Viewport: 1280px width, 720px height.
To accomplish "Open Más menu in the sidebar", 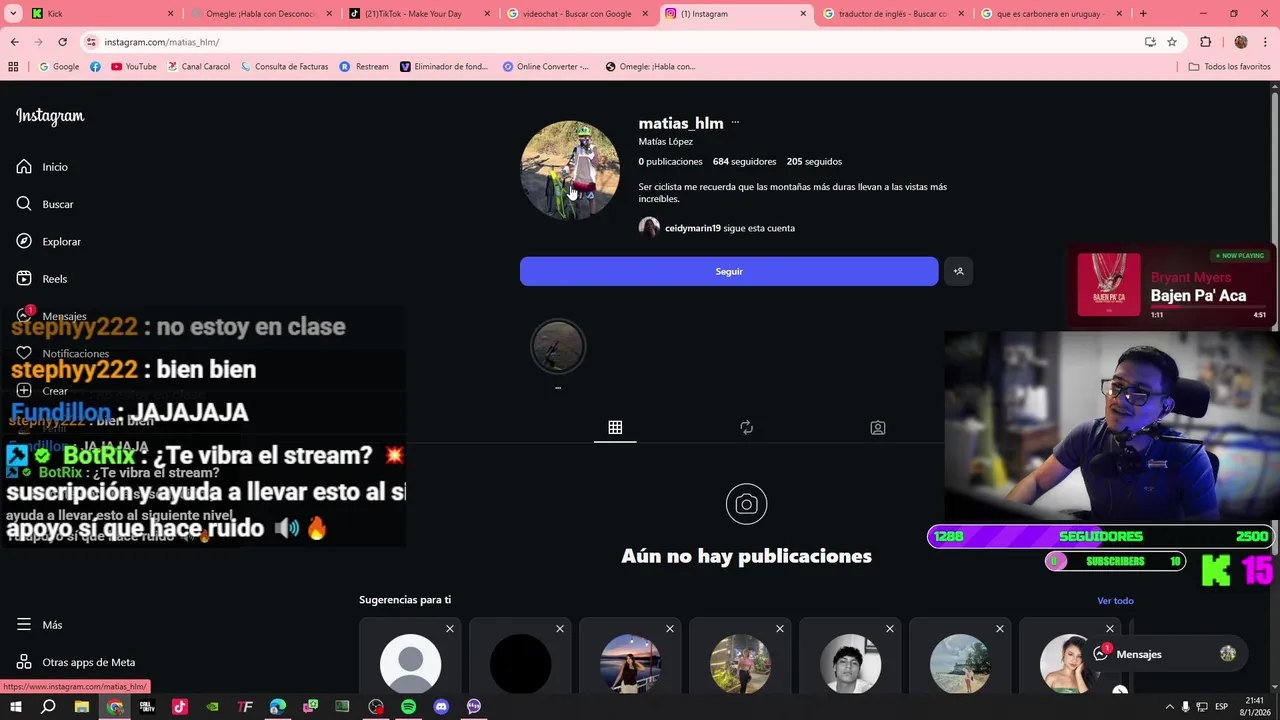I will tap(39, 625).
